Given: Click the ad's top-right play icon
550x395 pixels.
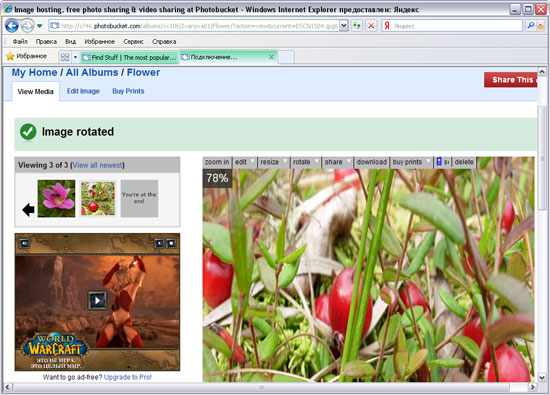Looking at the screenshot, I should click(x=159, y=243).
